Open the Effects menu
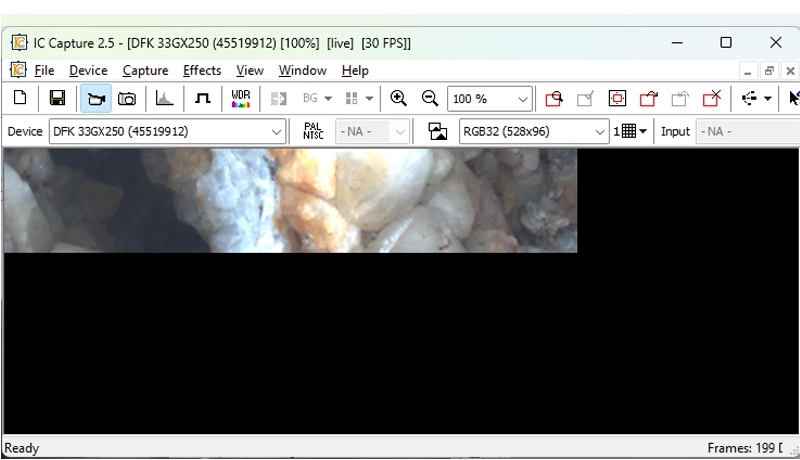 pyautogui.click(x=202, y=70)
